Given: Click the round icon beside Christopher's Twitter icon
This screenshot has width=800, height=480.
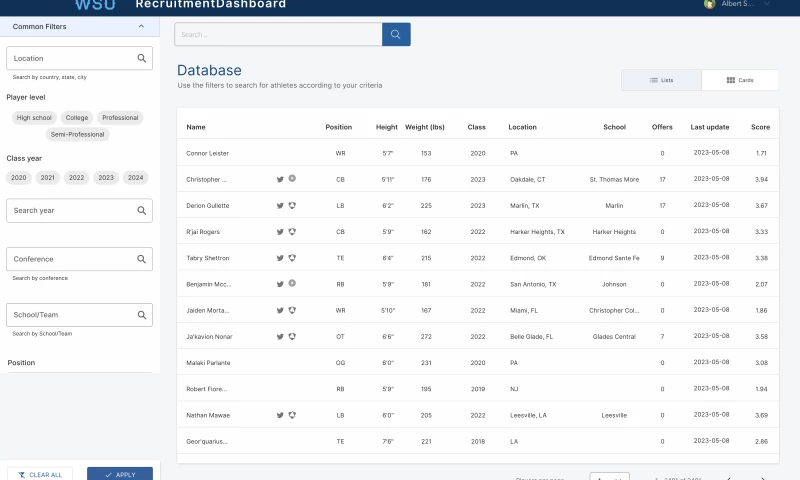Looking at the screenshot, I should (292, 179).
